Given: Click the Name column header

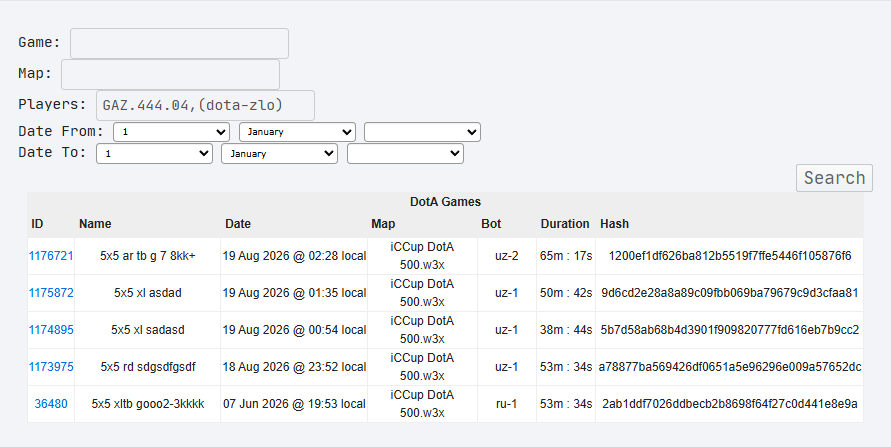Looking at the screenshot, I should [95, 224].
